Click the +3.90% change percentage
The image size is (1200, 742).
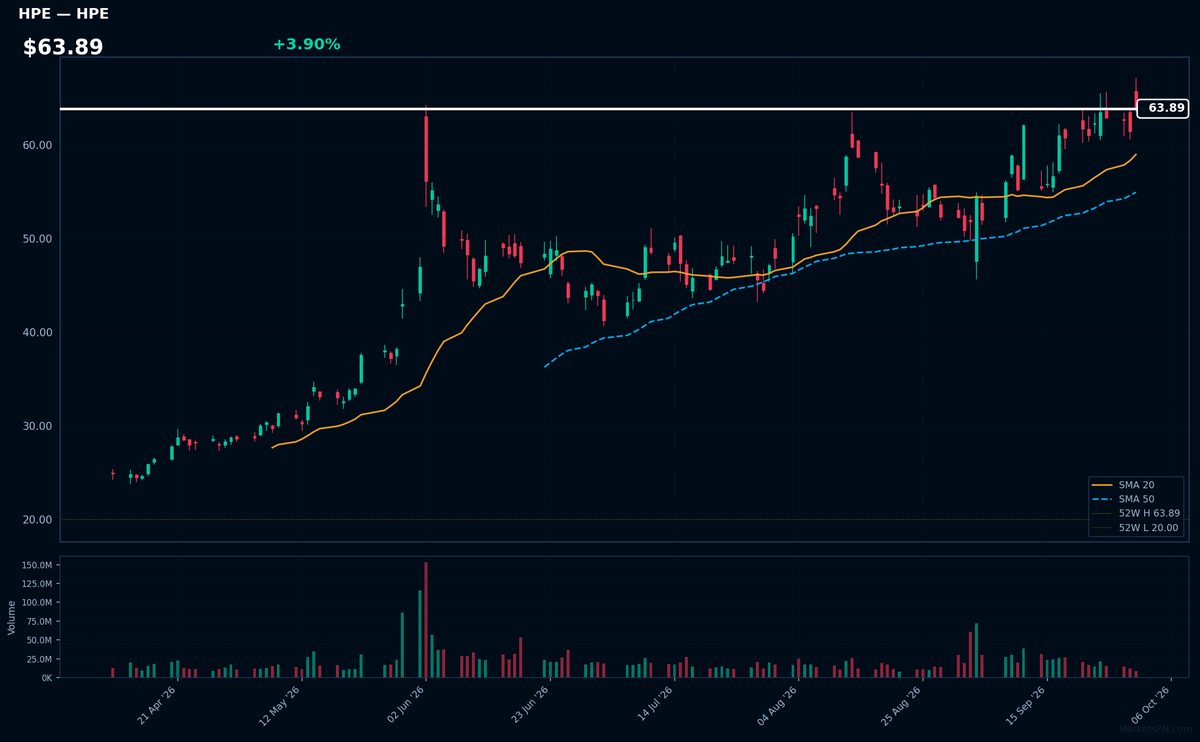[306, 44]
